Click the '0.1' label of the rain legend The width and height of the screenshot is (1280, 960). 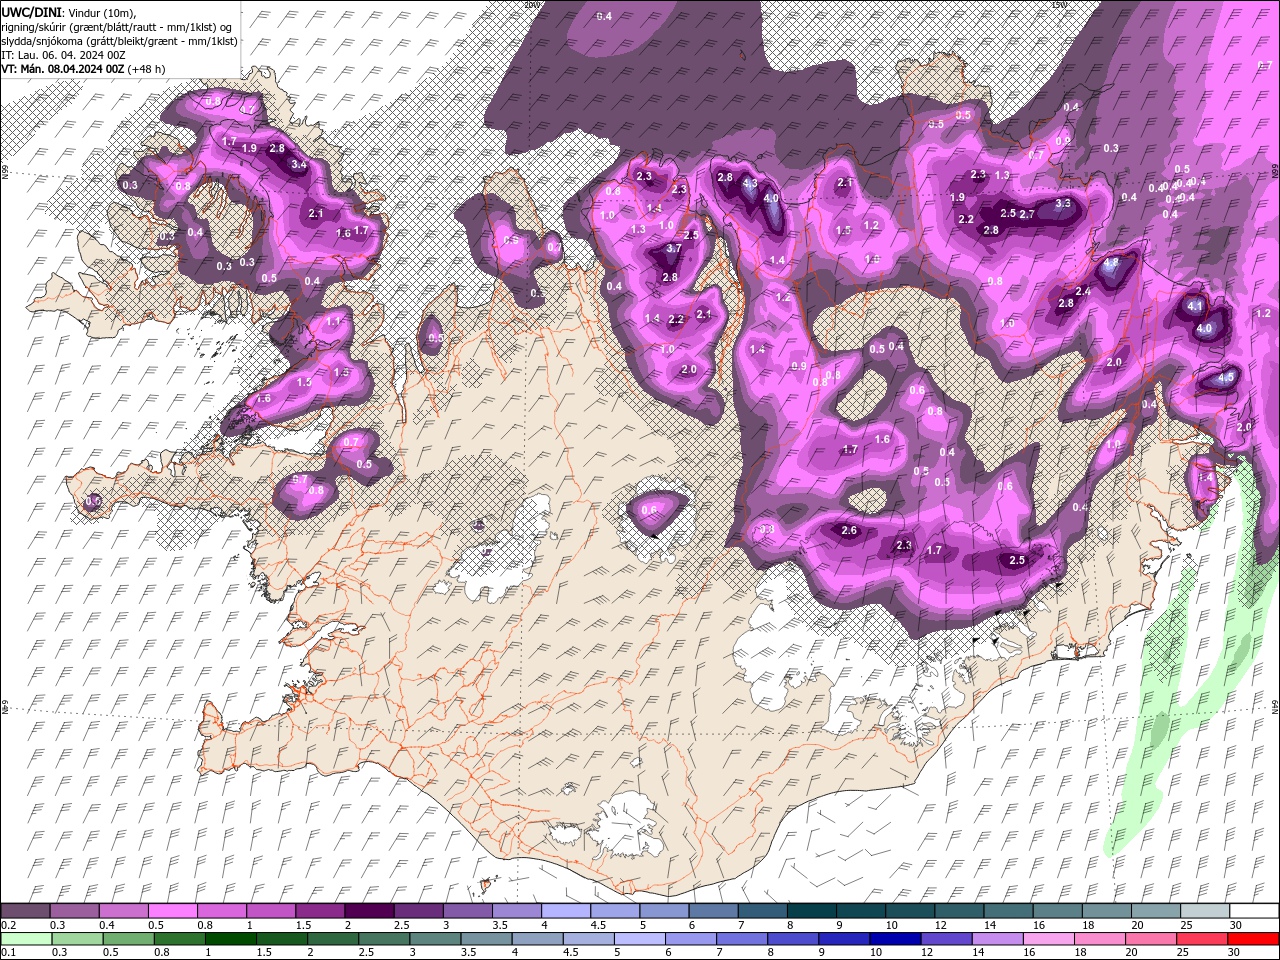coord(8,952)
